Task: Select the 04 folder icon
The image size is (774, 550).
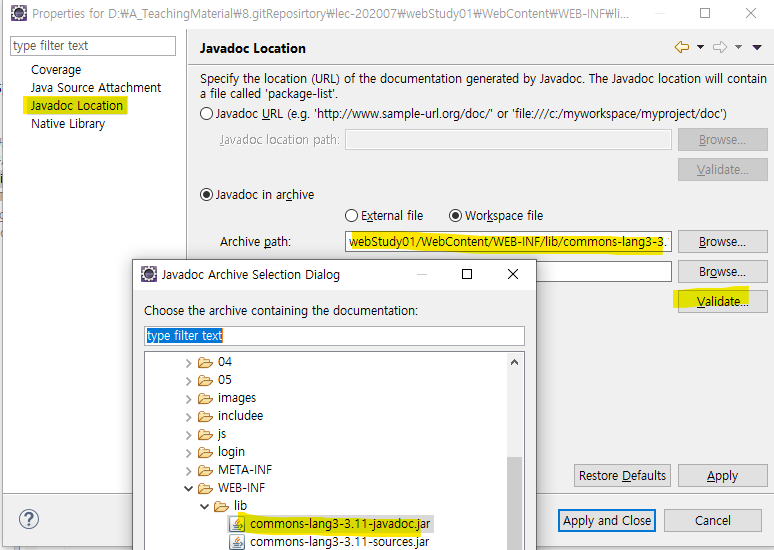Action: pos(205,362)
